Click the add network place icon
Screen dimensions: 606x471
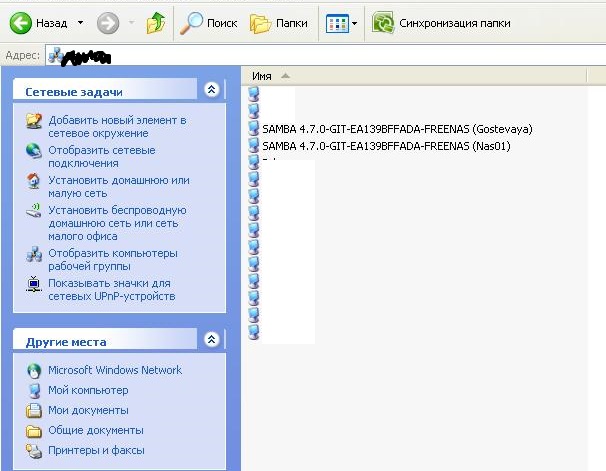[x=34, y=121]
